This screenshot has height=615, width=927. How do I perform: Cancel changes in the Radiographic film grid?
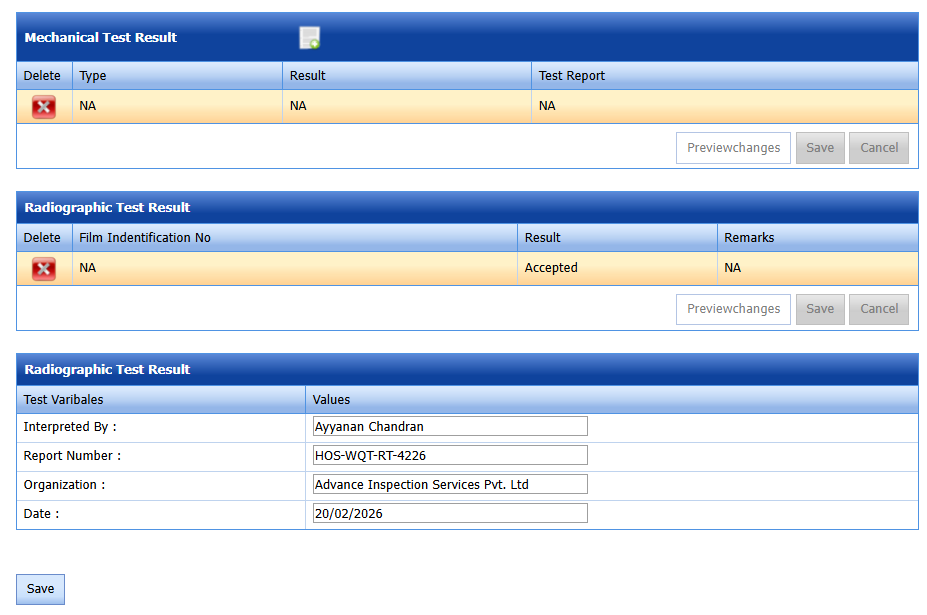(879, 309)
